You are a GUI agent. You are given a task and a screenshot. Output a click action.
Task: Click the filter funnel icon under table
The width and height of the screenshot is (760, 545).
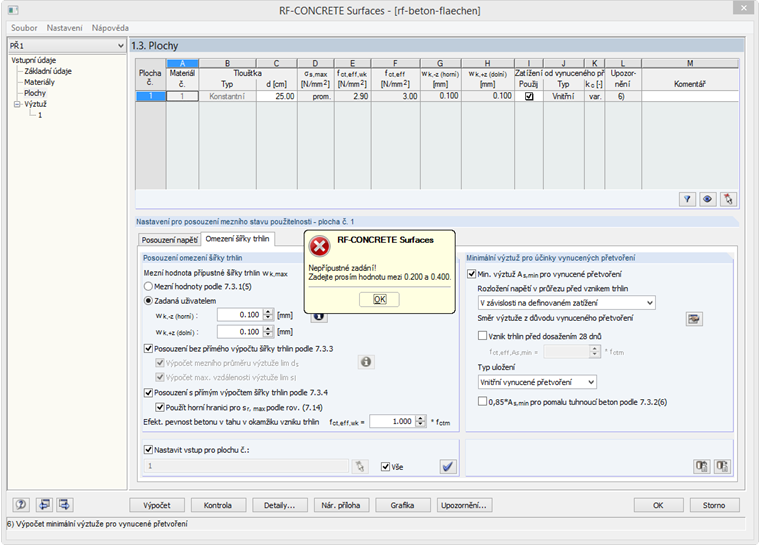pyautogui.click(x=687, y=199)
